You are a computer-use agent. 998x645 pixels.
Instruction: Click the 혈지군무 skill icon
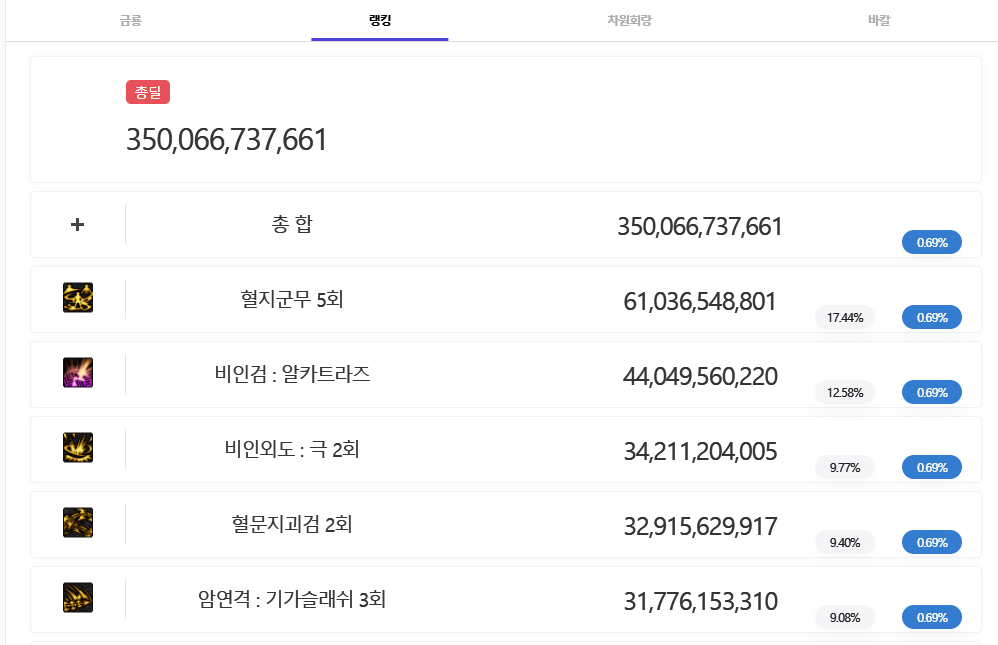tap(78, 298)
